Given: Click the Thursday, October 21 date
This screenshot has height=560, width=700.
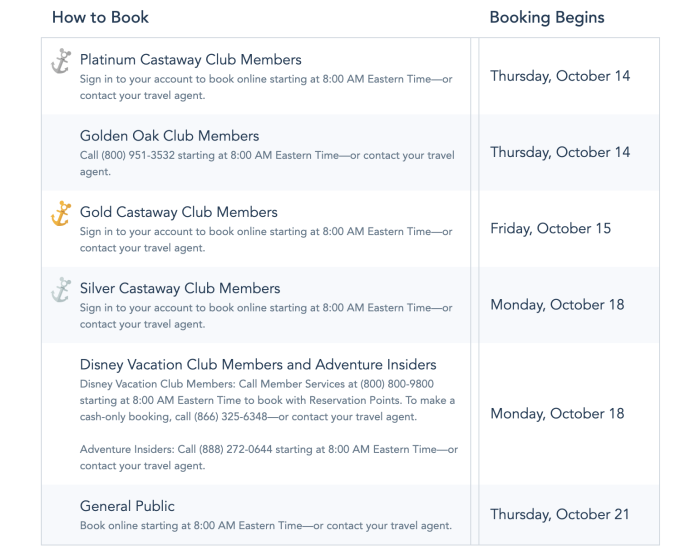Looking at the screenshot, I should [560, 515].
